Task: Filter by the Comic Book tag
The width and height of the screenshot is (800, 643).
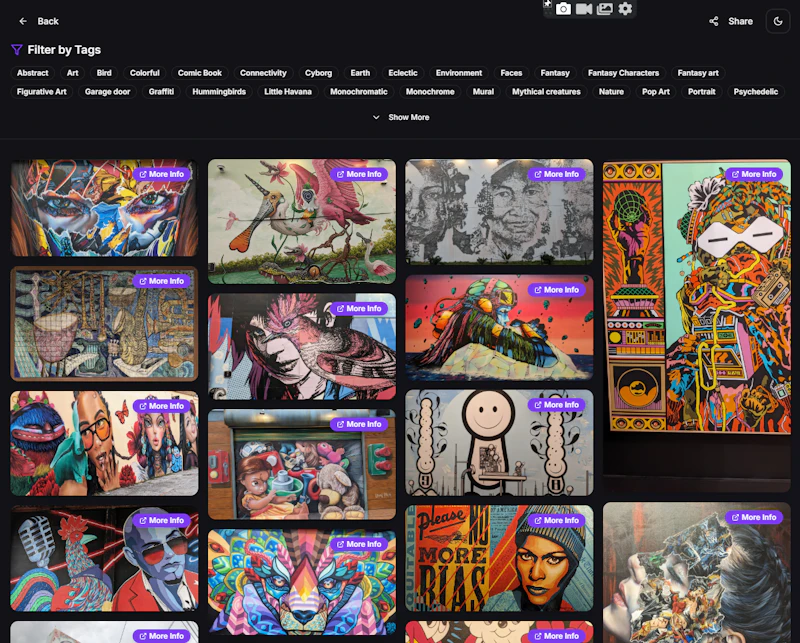Action: [x=199, y=73]
